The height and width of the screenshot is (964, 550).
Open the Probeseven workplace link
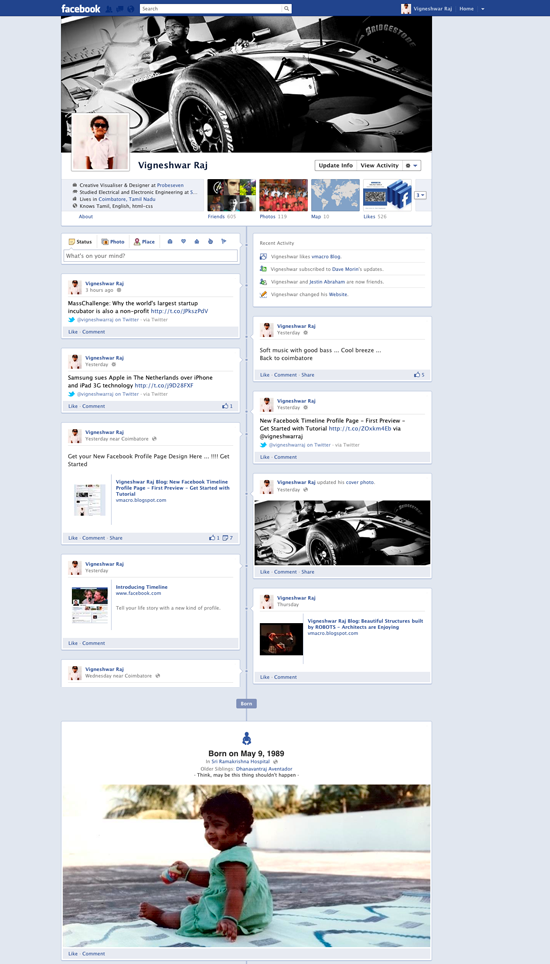[x=170, y=185]
